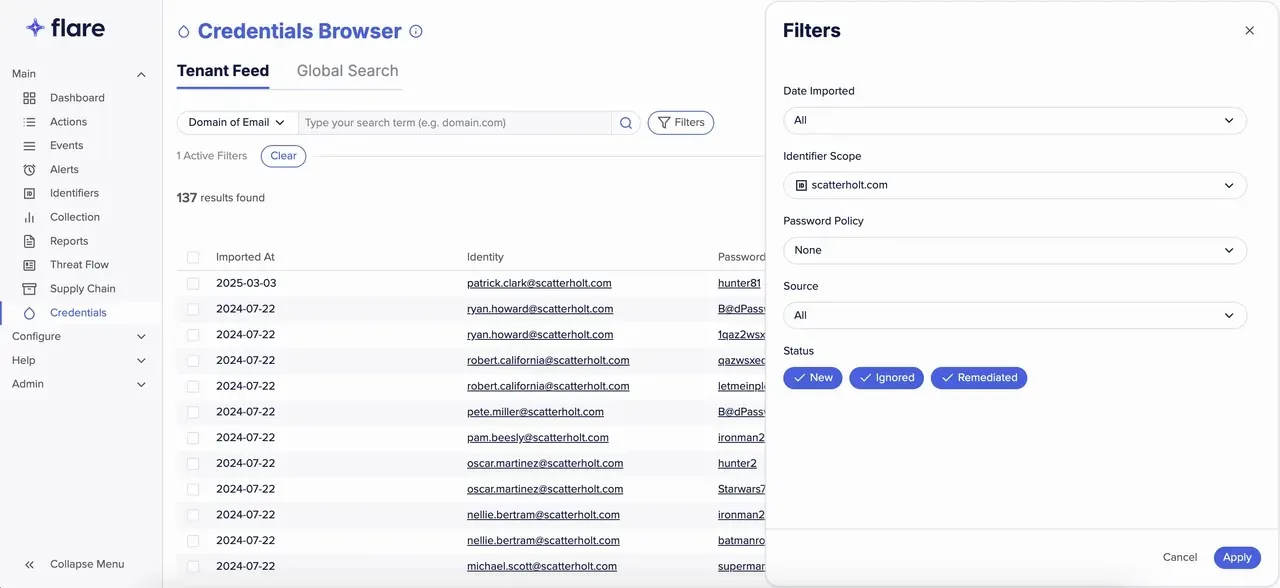
Task: Click the Events icon in sidebar
Action: [29, 146]
